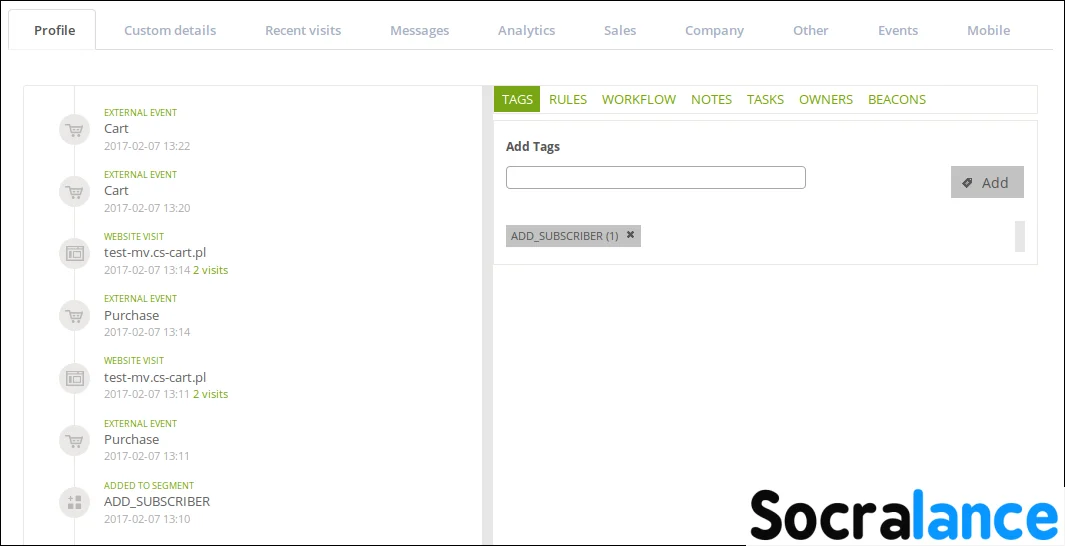Click test-mv.cs-cart.pl entry at 13:11
1065x546 pixels.
pyautogui.click(x=155, y=377)
